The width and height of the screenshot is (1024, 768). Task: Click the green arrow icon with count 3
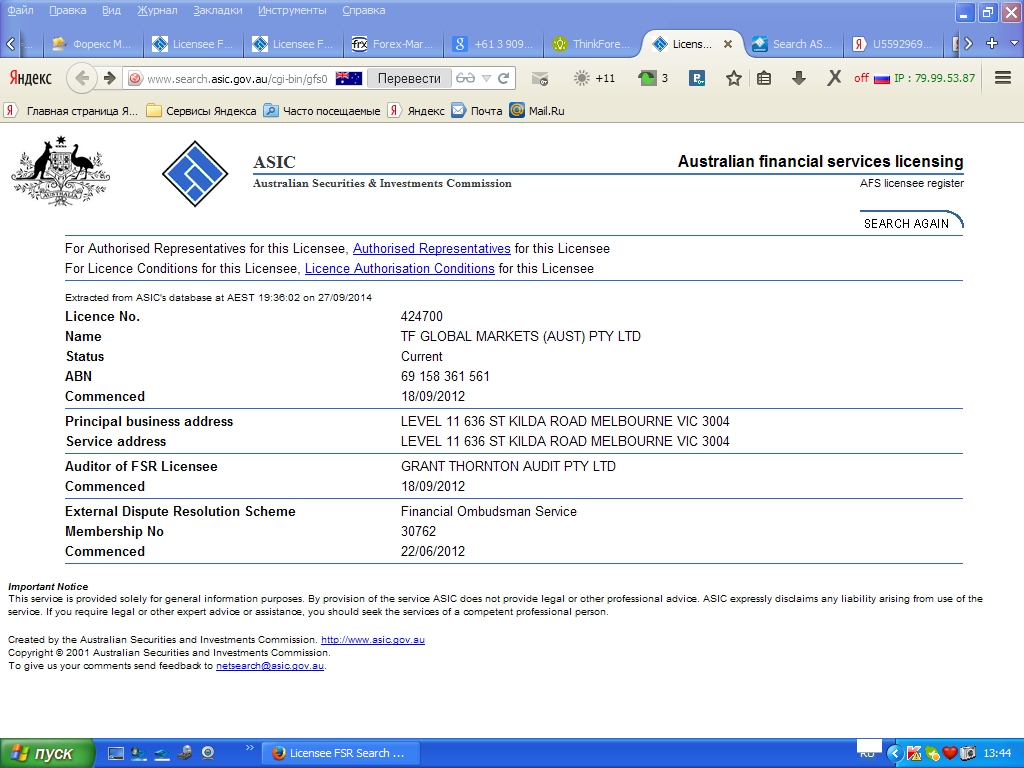point(652,78)
